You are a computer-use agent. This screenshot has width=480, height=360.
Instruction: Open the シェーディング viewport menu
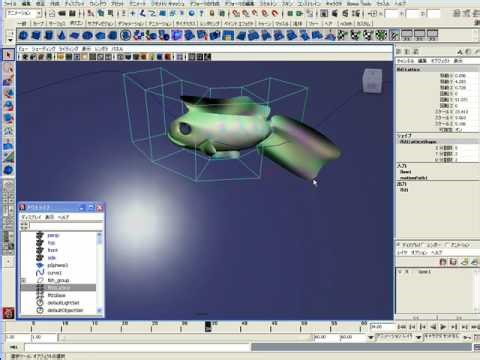(43, 49)
